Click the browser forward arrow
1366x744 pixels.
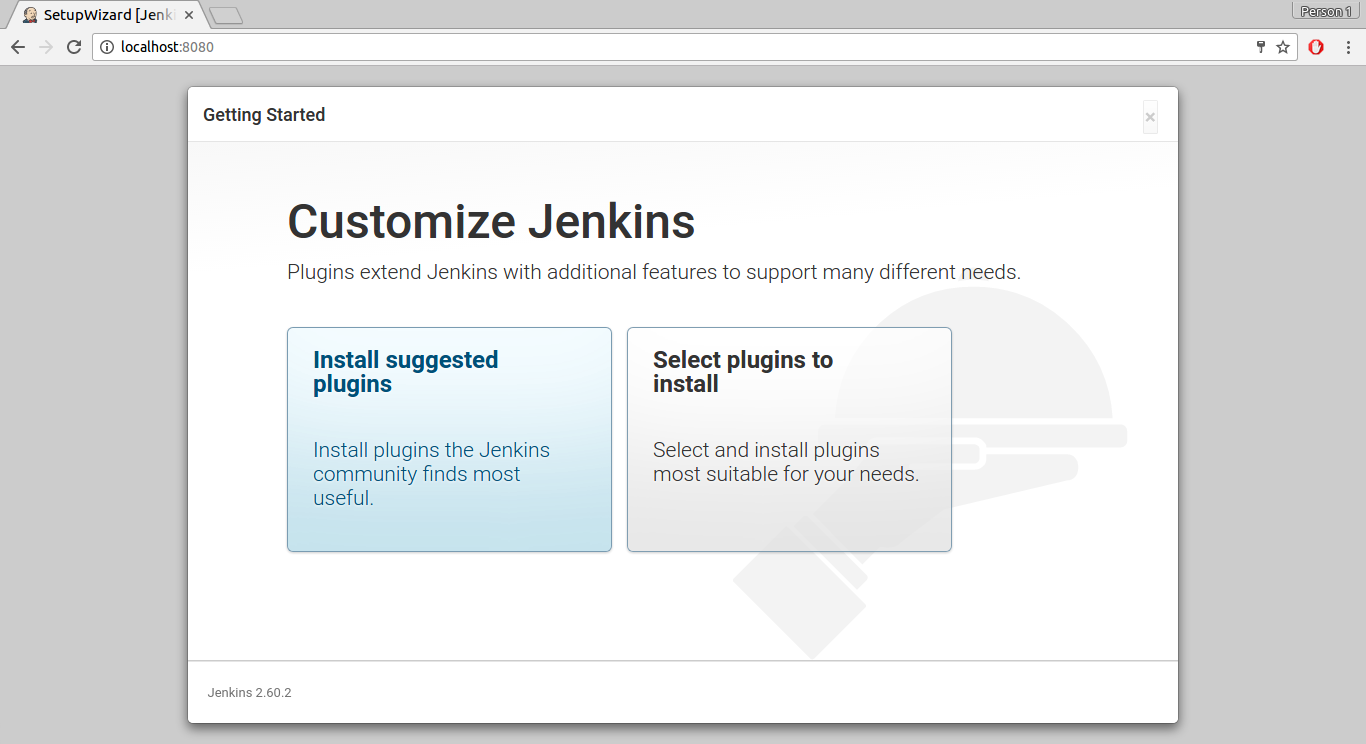point(46,47)
